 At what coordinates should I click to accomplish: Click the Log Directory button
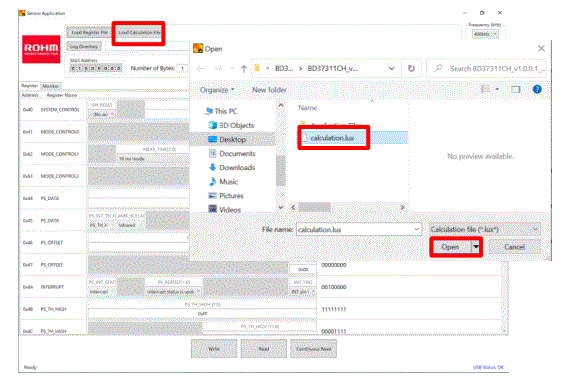[x=84, y=47]
